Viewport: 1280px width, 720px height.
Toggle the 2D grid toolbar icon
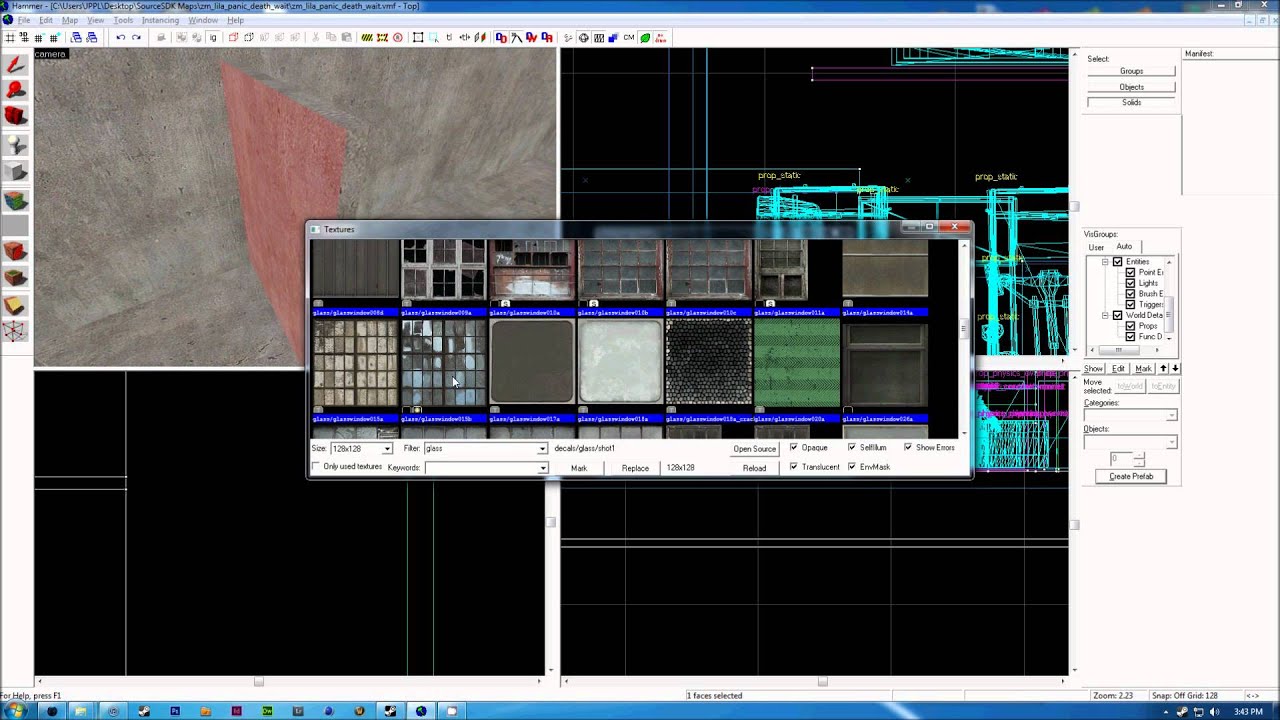click(x=10, y=38)
